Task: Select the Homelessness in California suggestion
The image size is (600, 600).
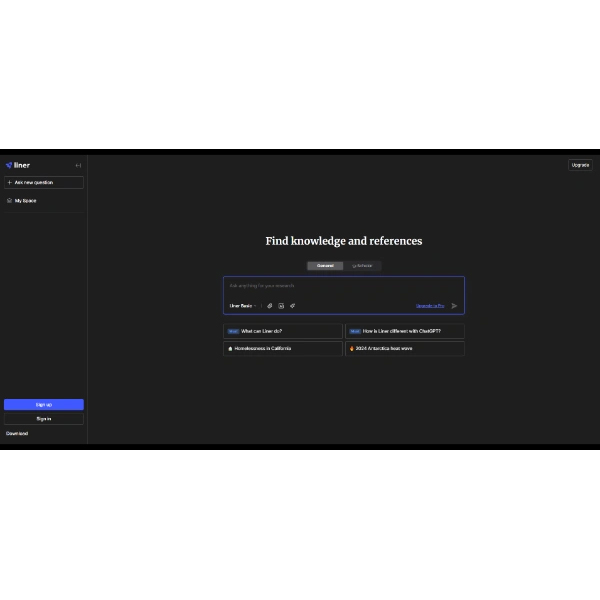Action: 283,349
